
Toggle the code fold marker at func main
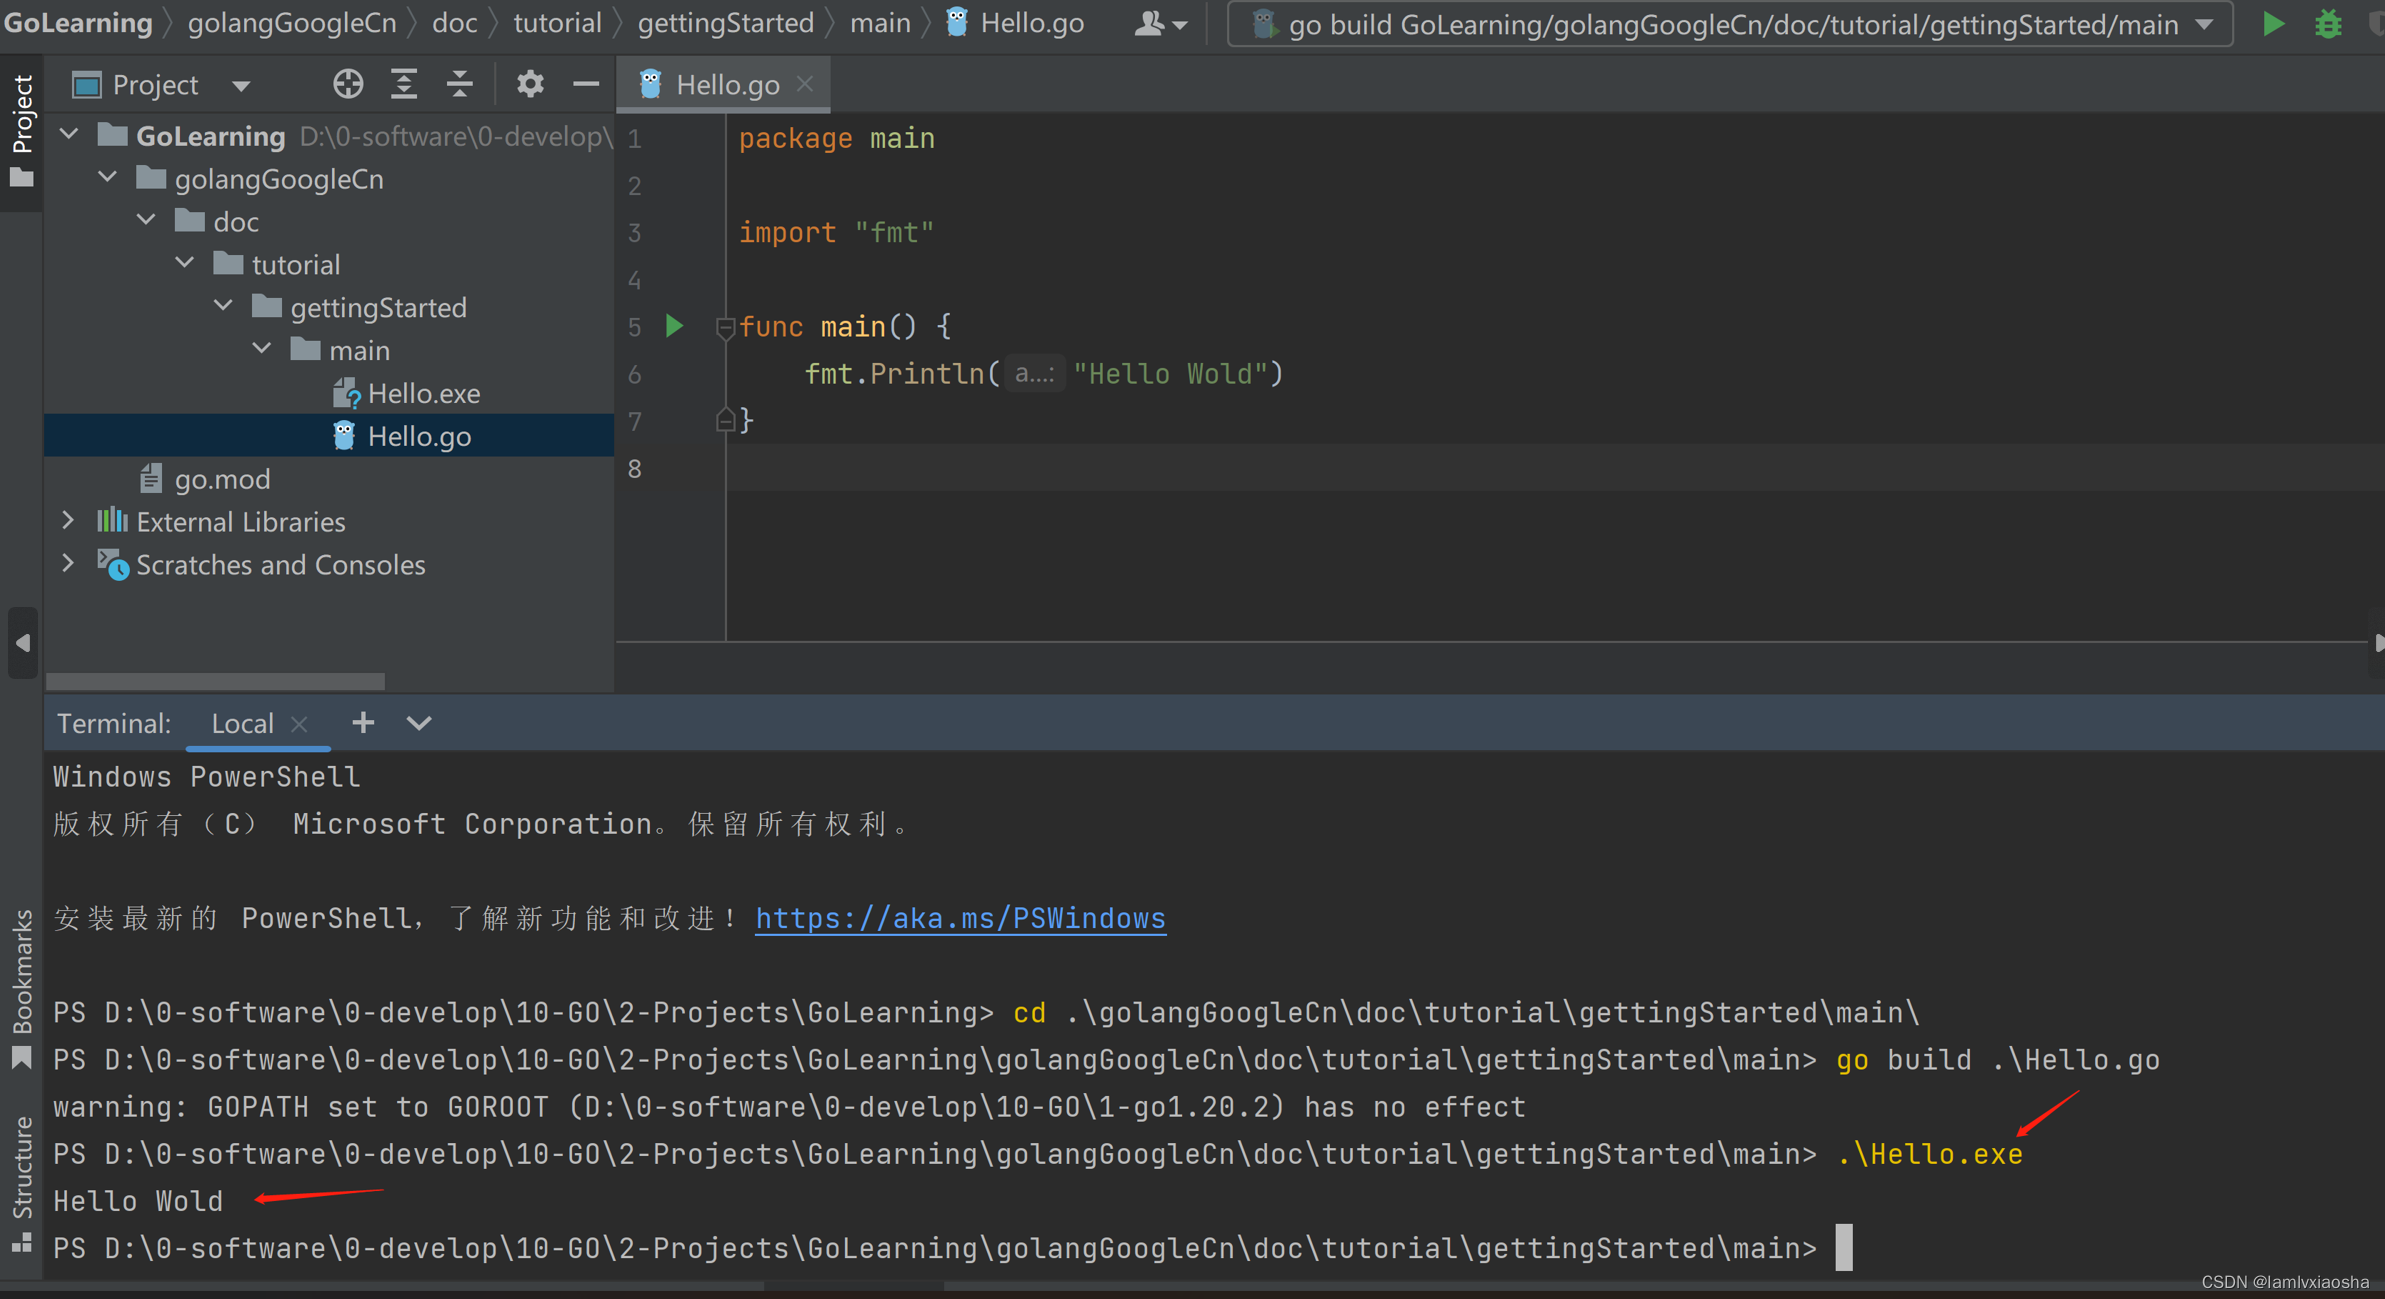pyautogui.click(x=726, y=327)
